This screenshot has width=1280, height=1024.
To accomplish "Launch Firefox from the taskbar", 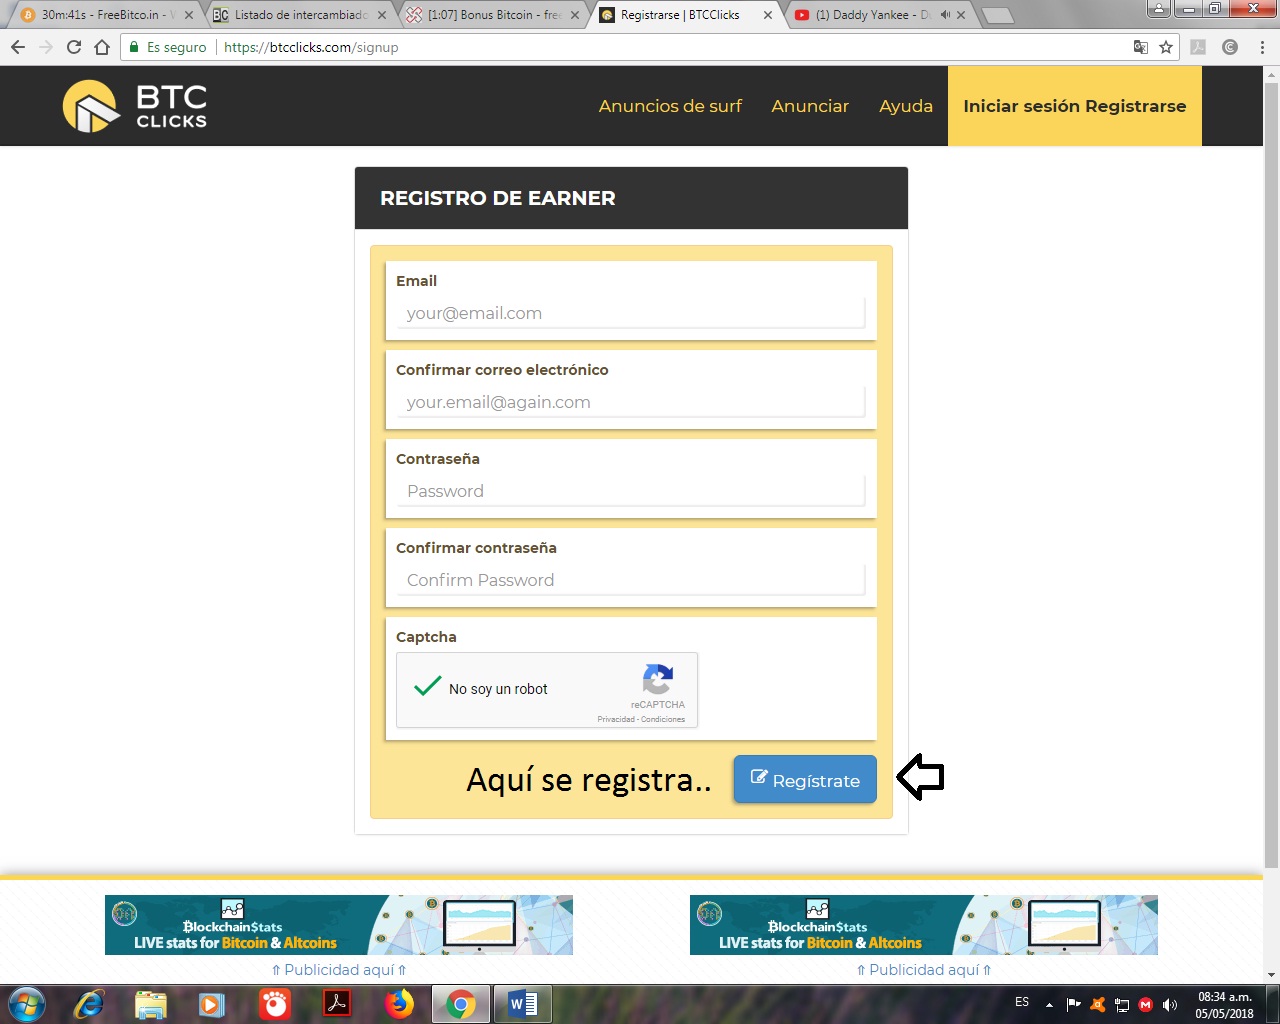I will (x=399, y=1004).
